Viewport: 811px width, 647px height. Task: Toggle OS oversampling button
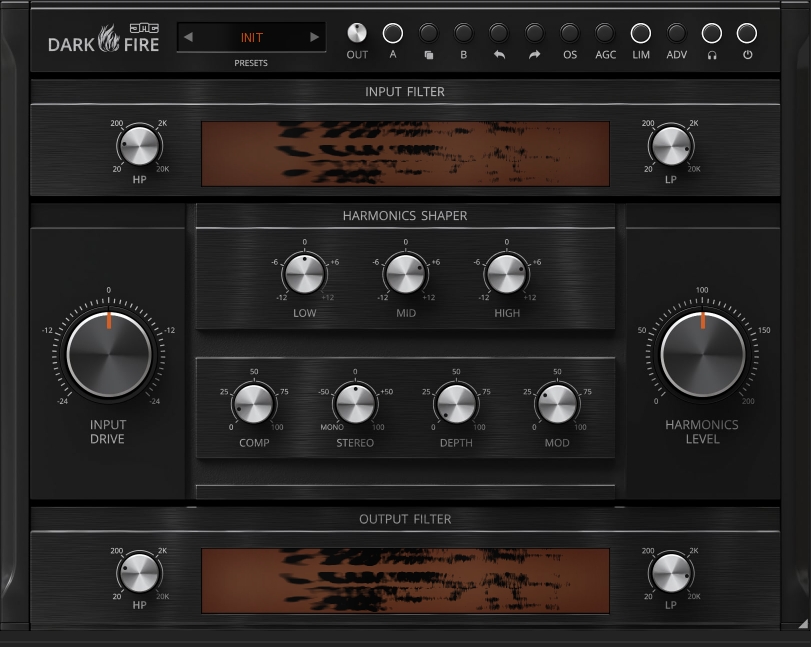pyautogui.click(x=569, y=34)
